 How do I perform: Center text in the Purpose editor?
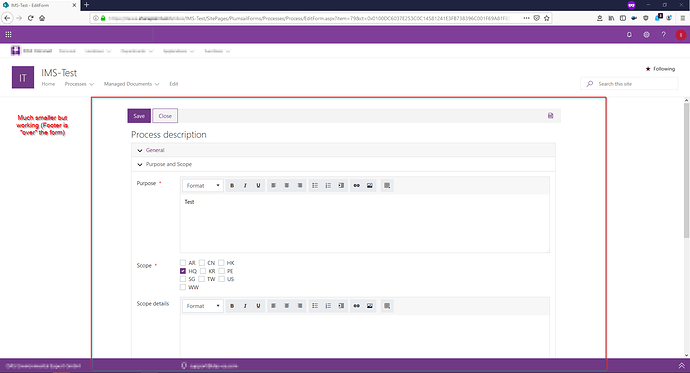[286, 186]
